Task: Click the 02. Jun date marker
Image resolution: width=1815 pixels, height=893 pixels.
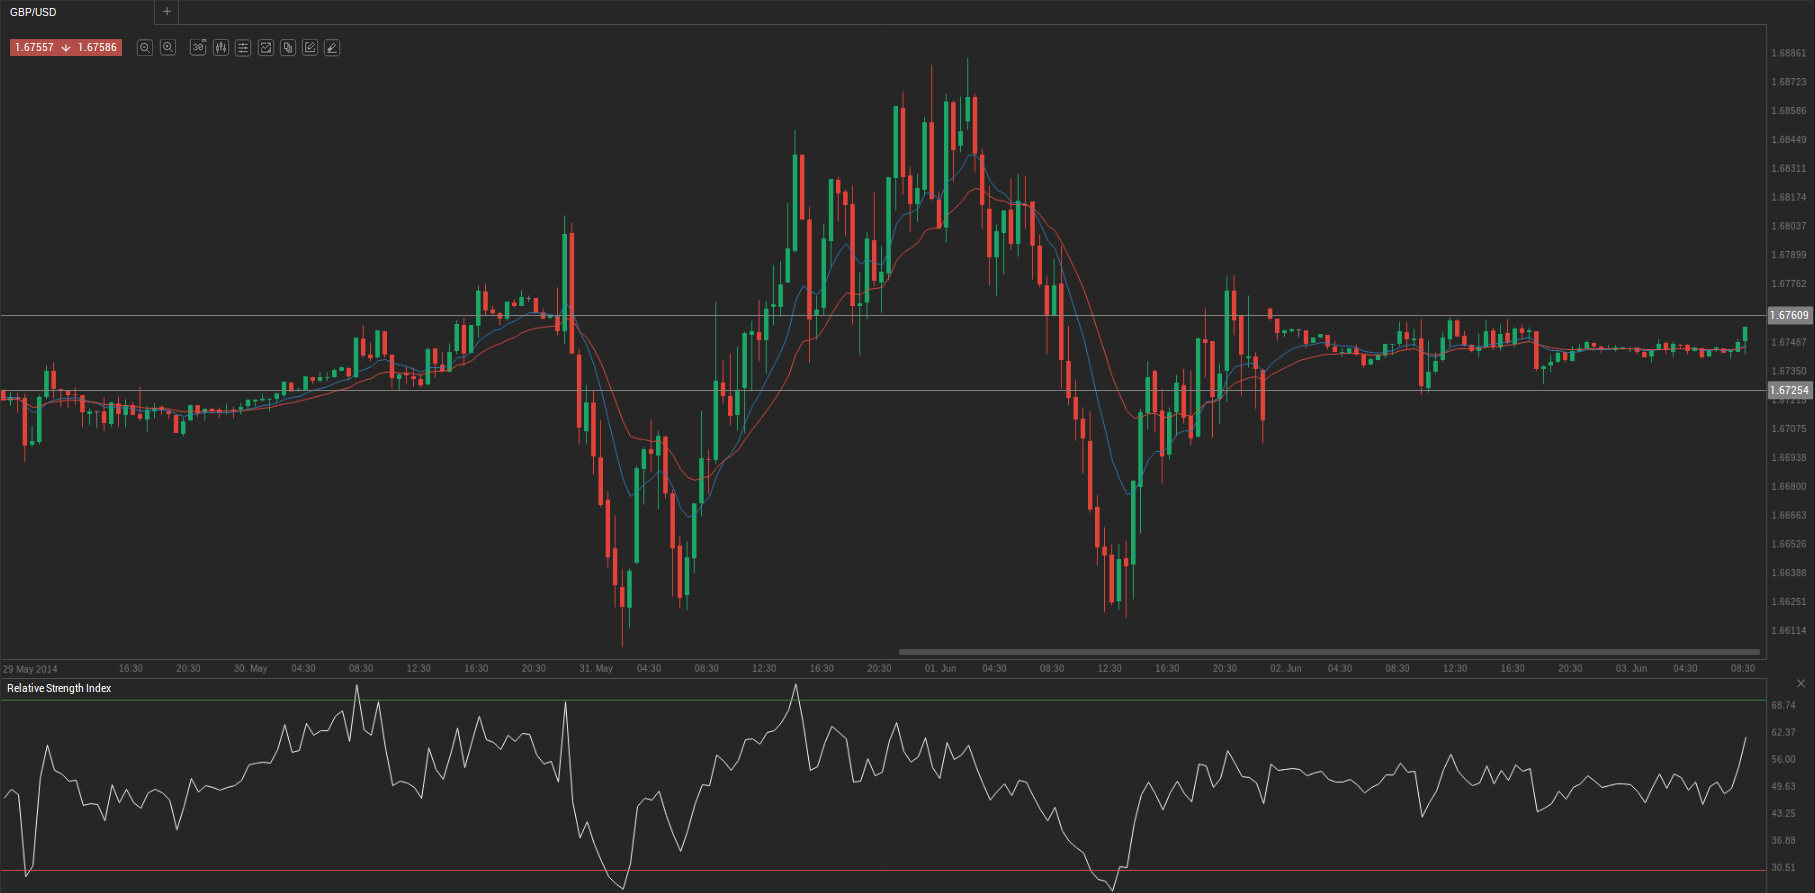Action: tap(1286, 668)
